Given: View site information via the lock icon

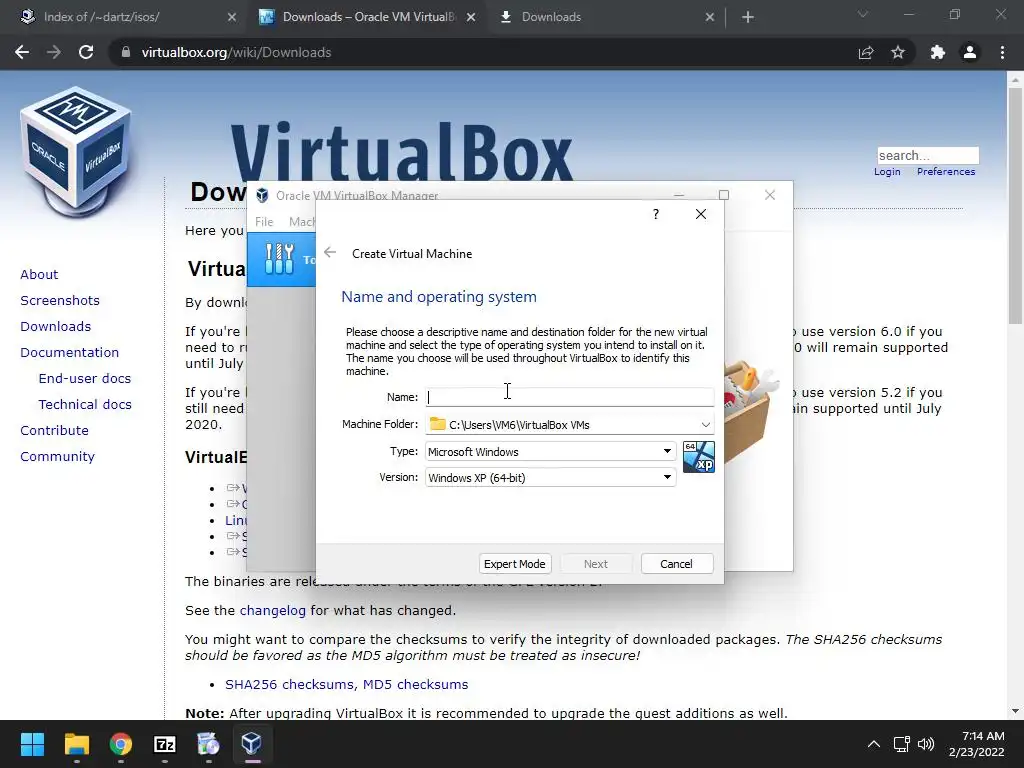Looking at the screenshot, I should coord(126,52).
